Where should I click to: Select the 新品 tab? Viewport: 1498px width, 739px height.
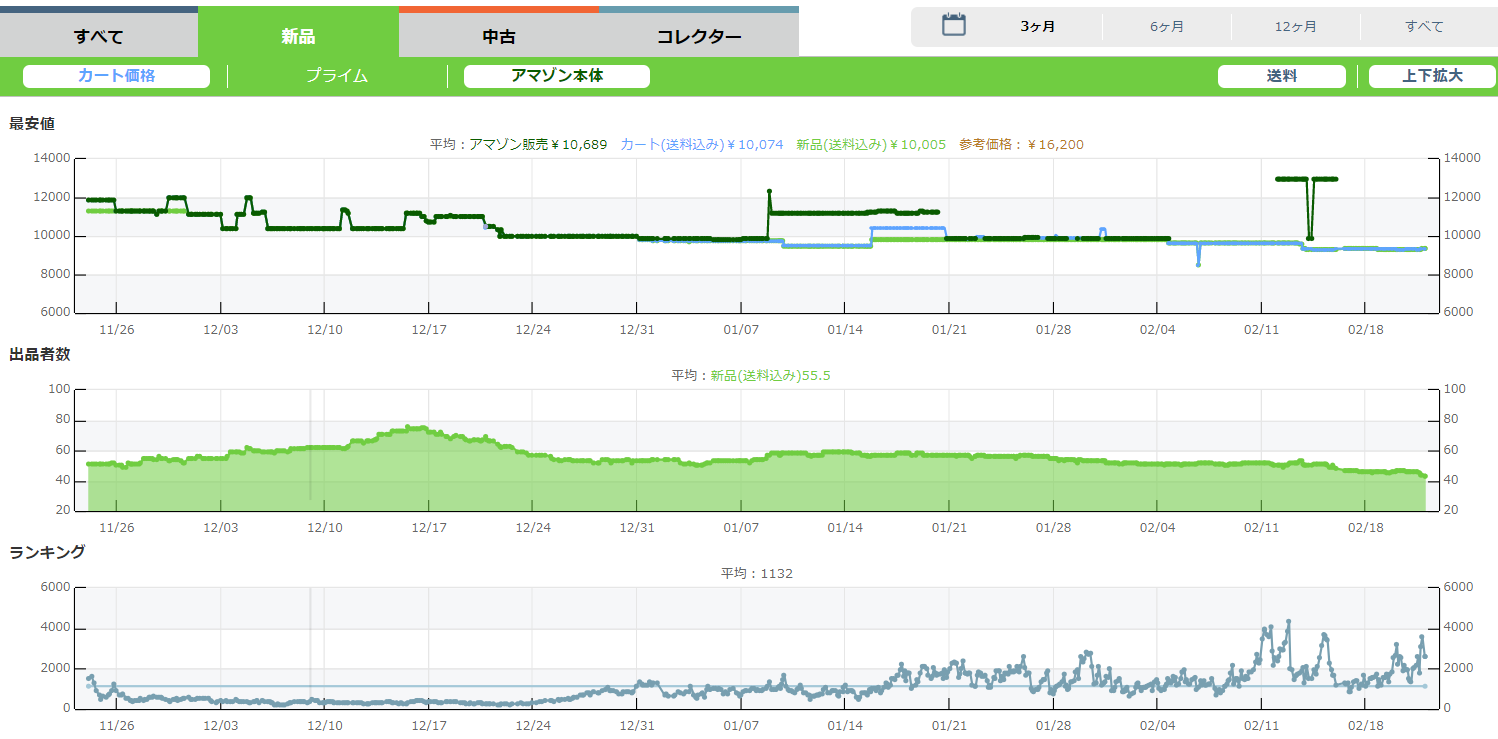[x=298, y=37]
